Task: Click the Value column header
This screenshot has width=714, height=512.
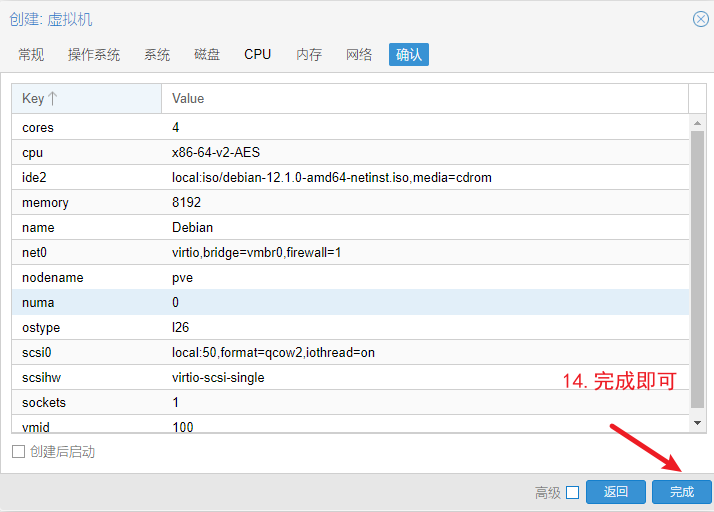Action: tap(424, 98)
